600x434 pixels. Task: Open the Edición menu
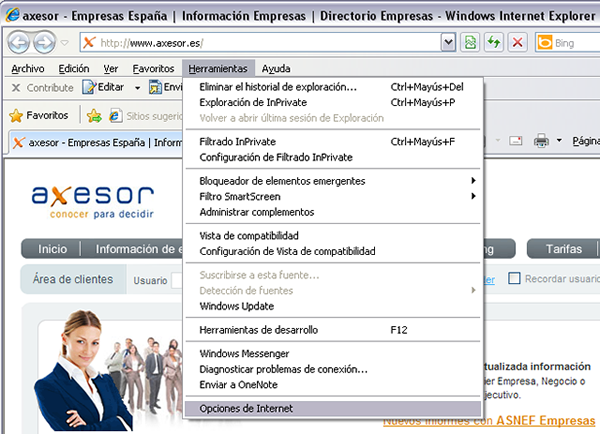click(74, 69)
